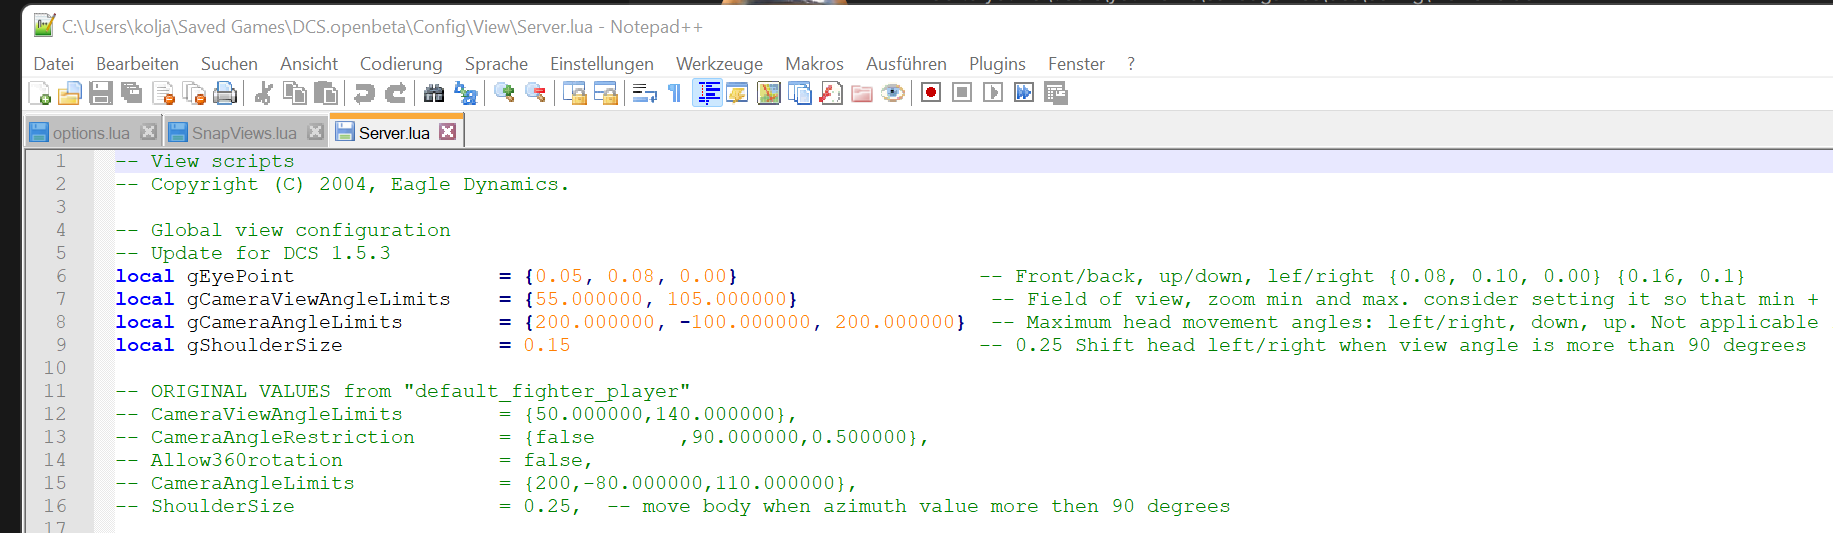Viewport: 1833px width, 533px height.
Task: Place cursor on gEyePoint variable name
Action: pos(241,276)
